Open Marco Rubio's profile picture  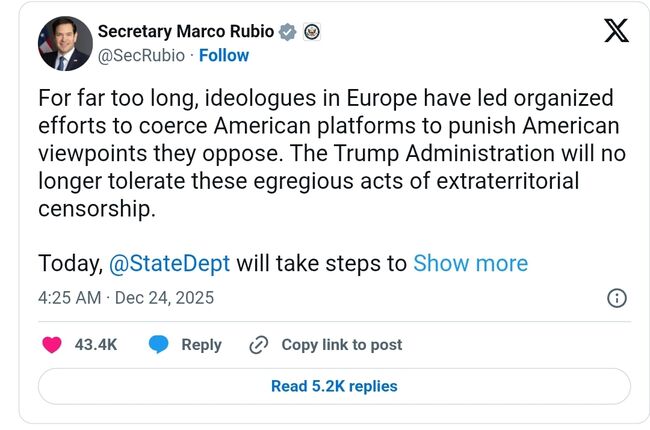(x=65, y=44)
